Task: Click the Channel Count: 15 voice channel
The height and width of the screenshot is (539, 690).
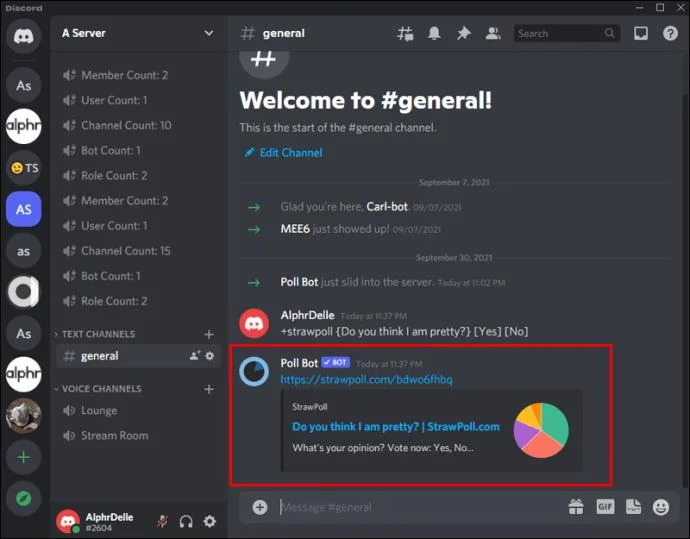Action: 138,251
